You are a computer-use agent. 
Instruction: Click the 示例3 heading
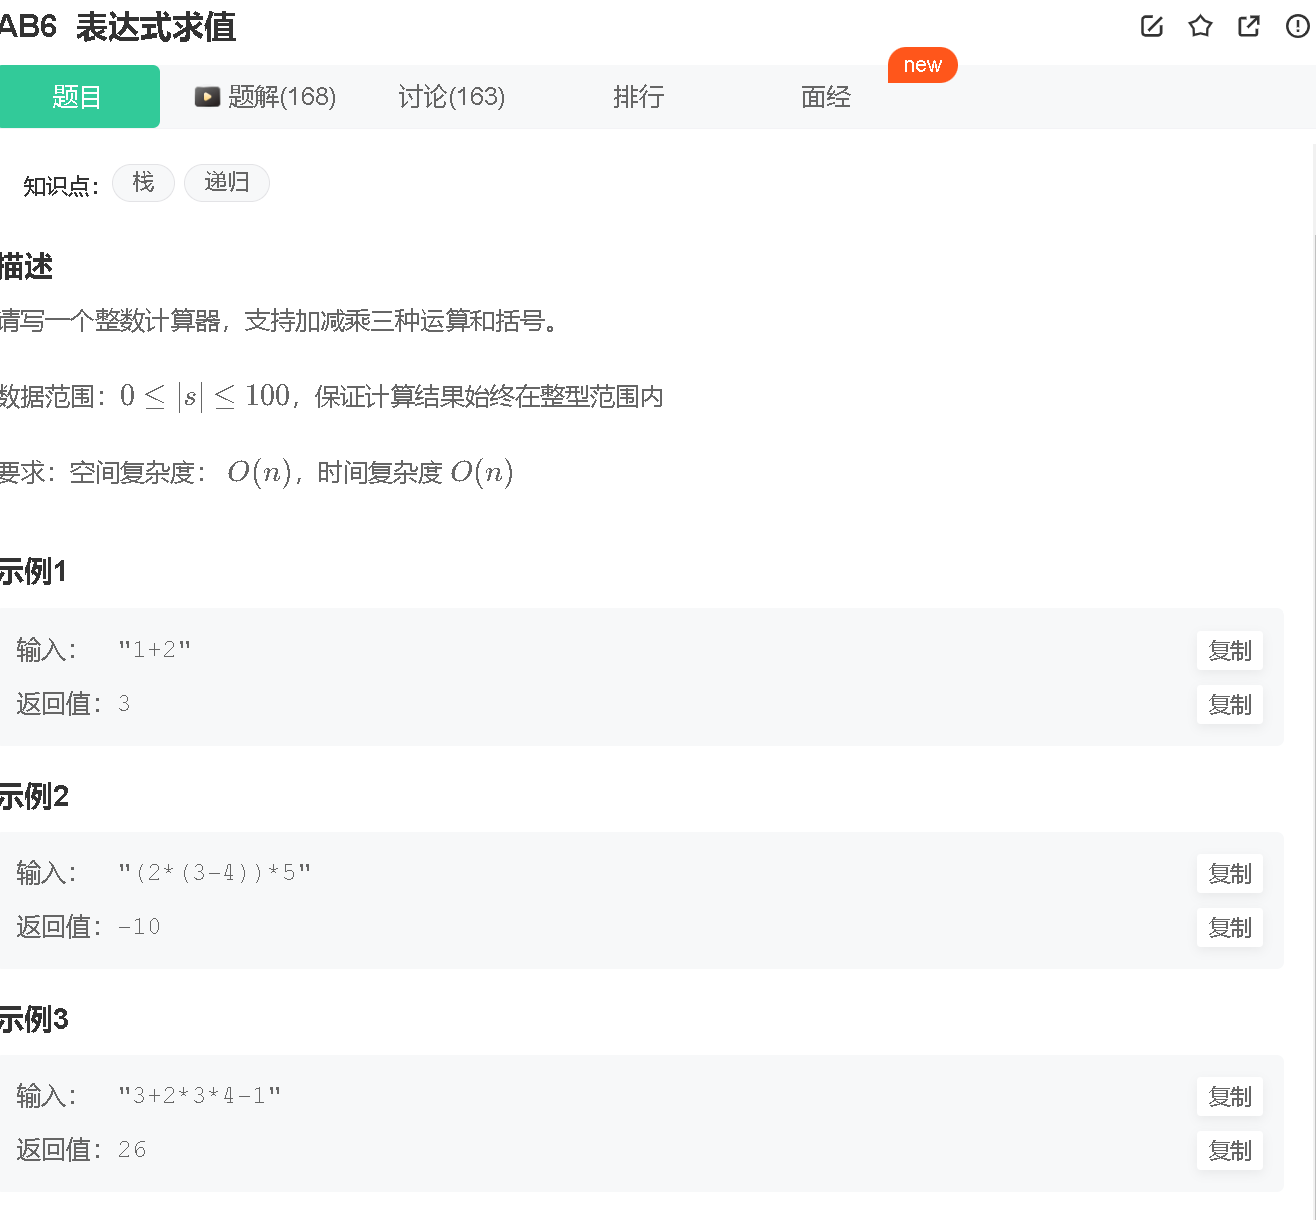[x=34, y=1020]
